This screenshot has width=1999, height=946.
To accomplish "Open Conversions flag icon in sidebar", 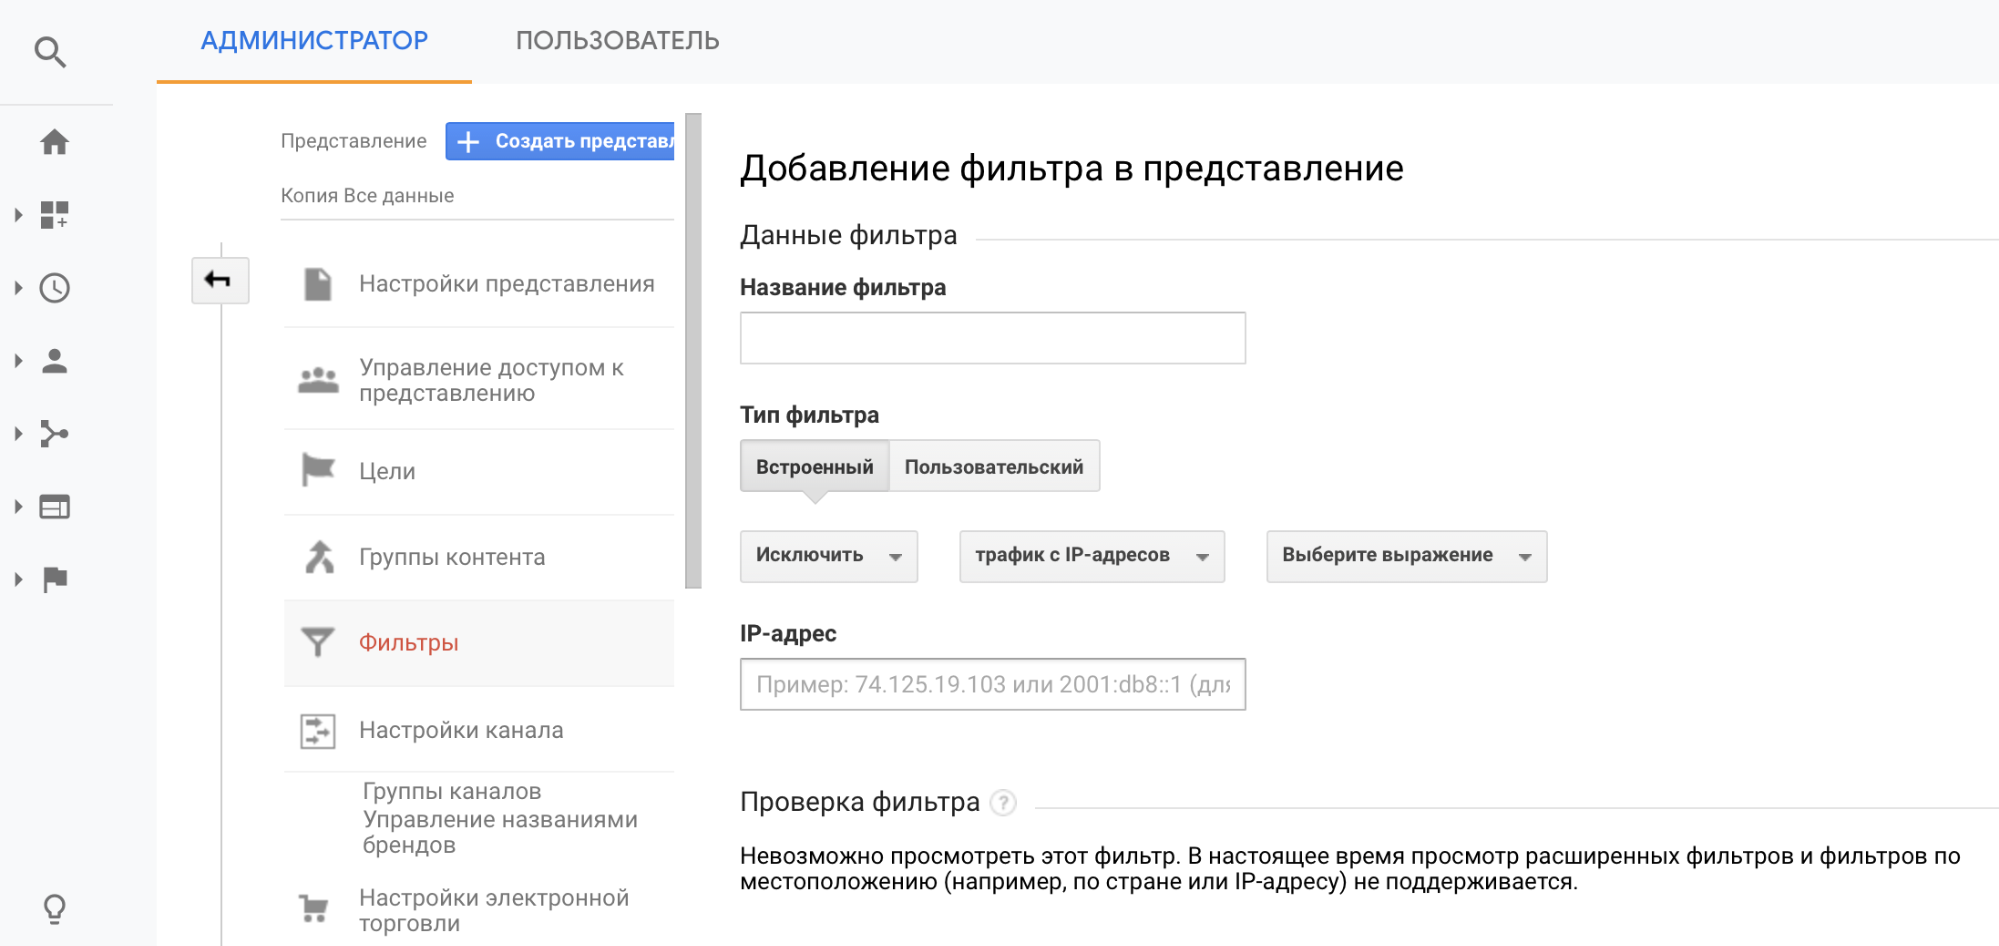I will (x=54, y=580).
